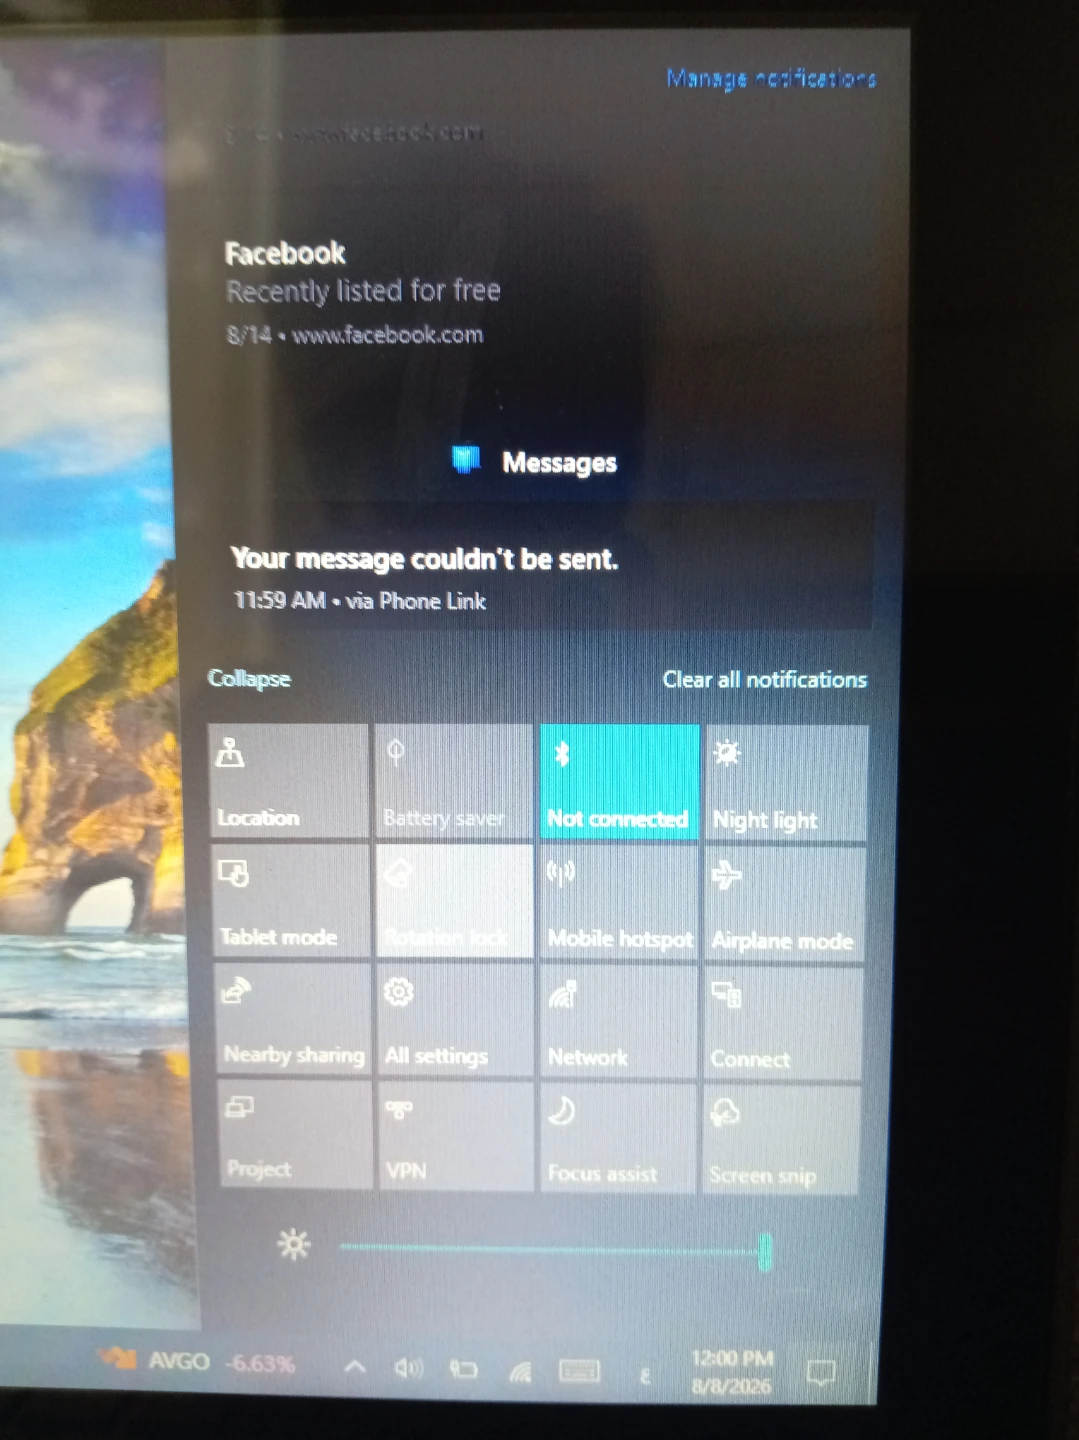Open the Project display tile
Viewport: 1079px width, 1440px height.
(295, 1136)
